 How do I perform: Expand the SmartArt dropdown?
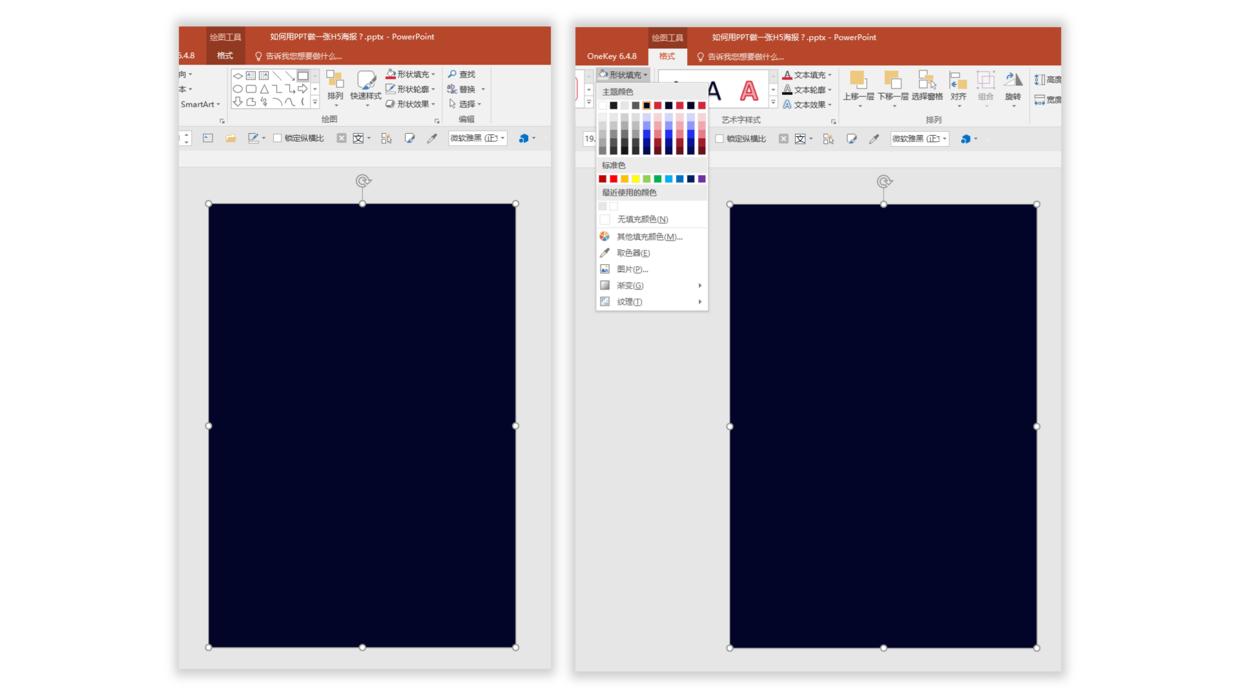(200, 104)
